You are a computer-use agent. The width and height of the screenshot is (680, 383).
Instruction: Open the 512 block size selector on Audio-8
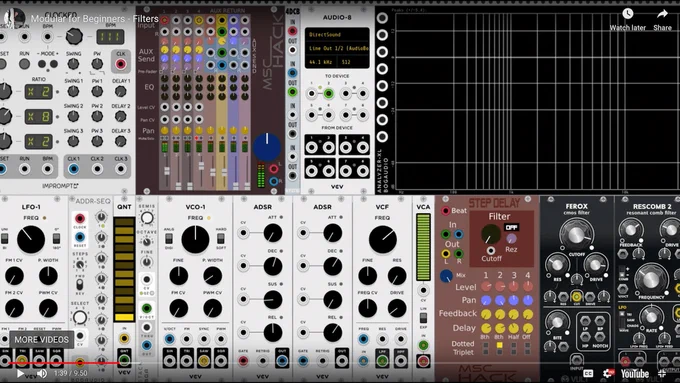tap(353, 62)
